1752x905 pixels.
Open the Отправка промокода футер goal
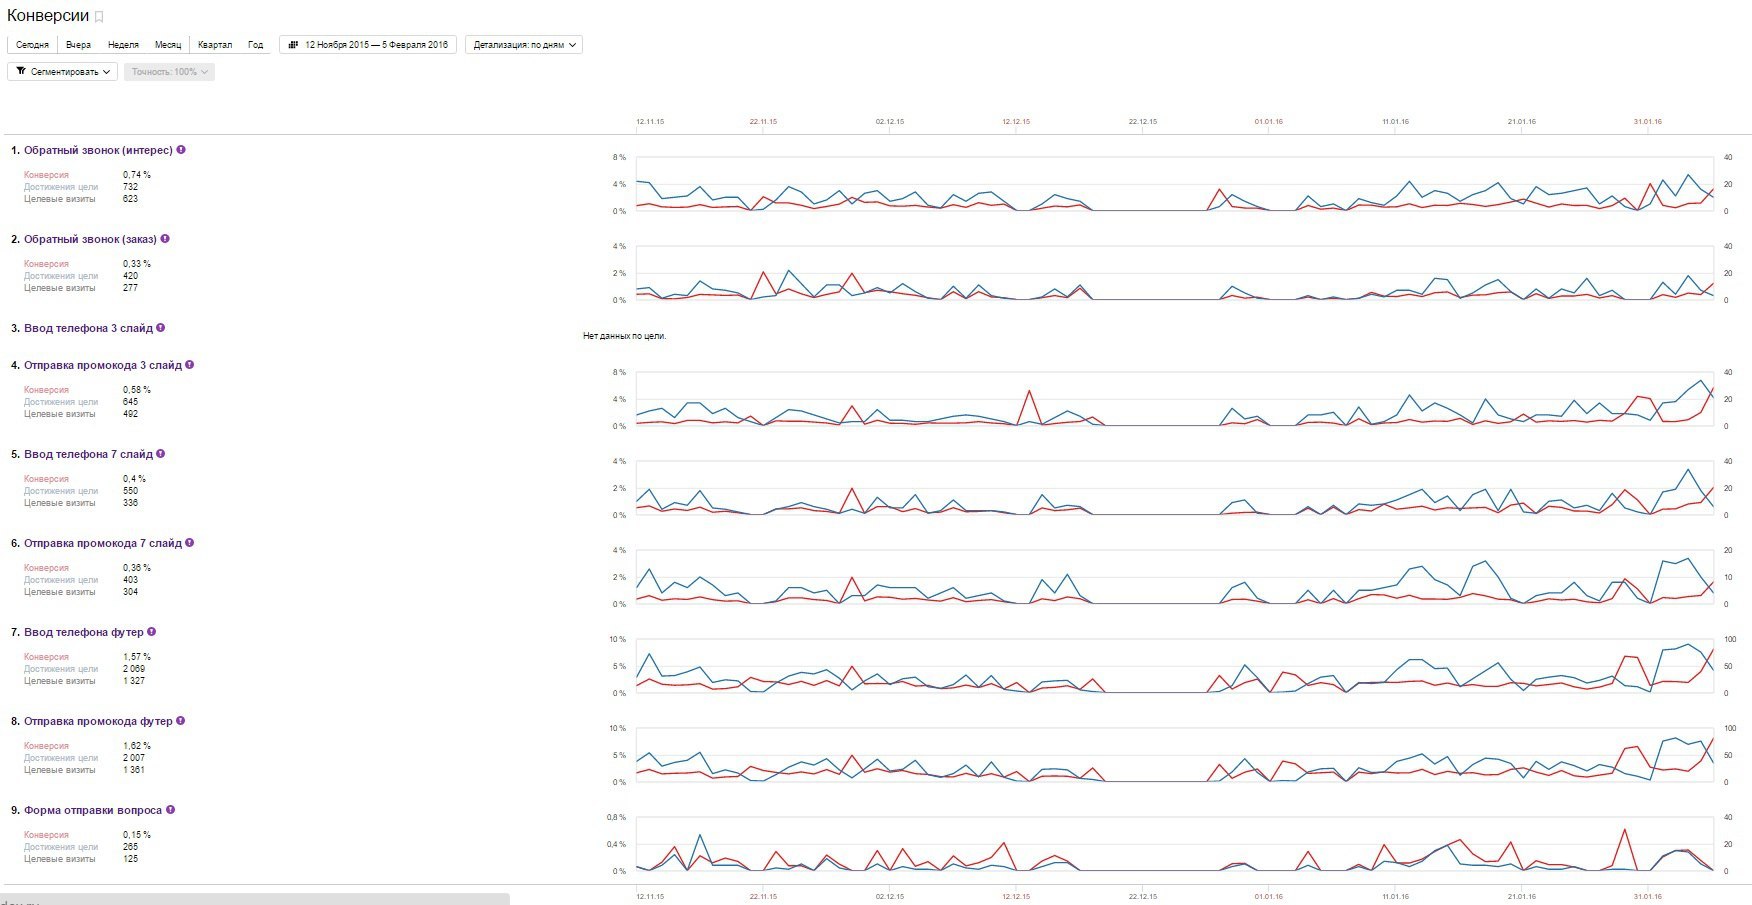98,721
